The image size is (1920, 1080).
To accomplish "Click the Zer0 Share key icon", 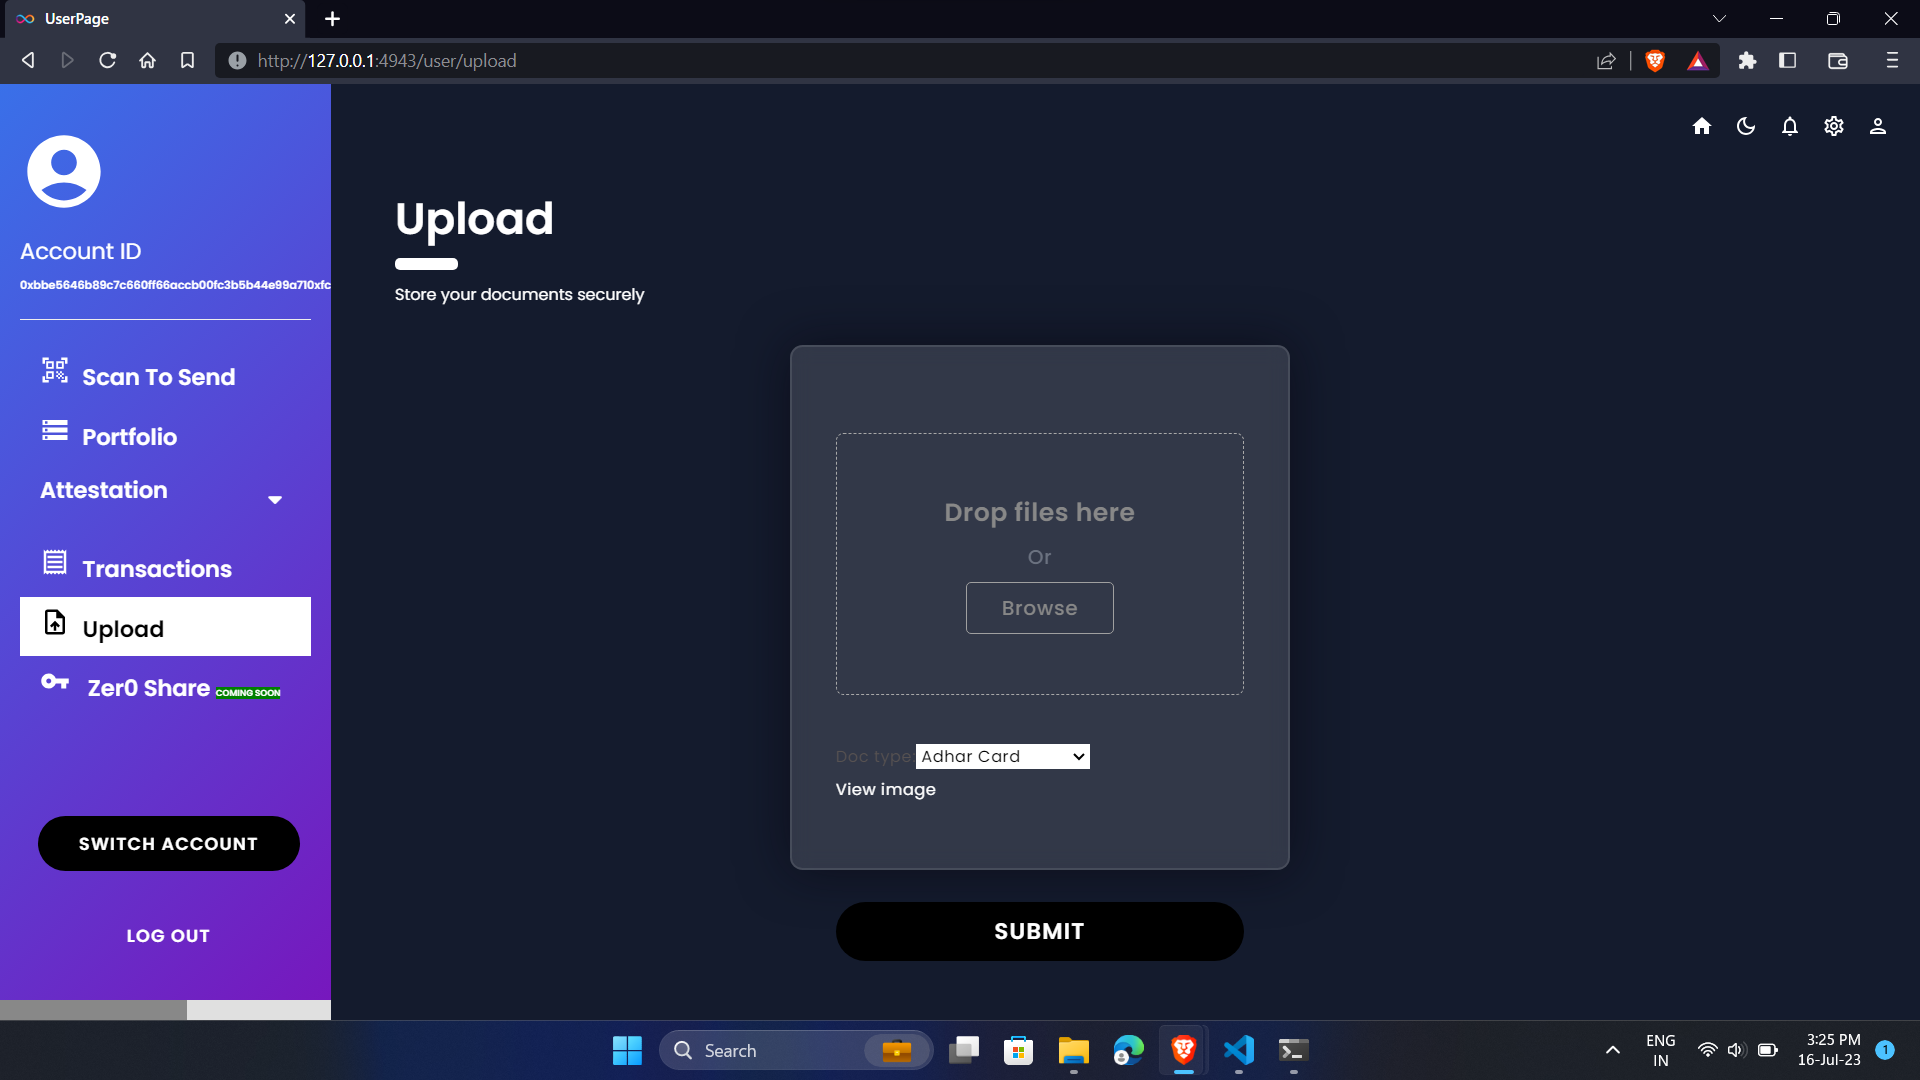I will (55, 682).
